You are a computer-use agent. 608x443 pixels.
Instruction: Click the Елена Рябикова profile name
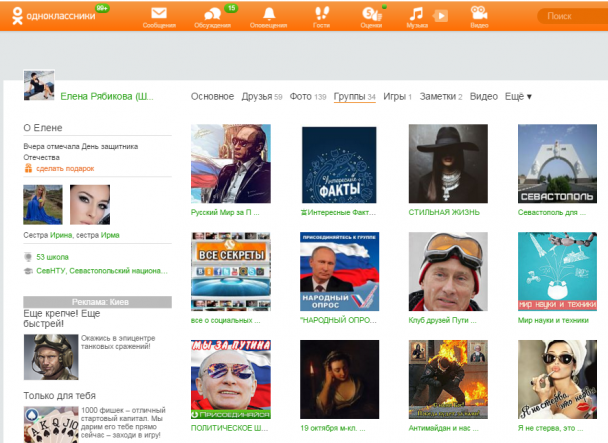(x=107, y=97)
